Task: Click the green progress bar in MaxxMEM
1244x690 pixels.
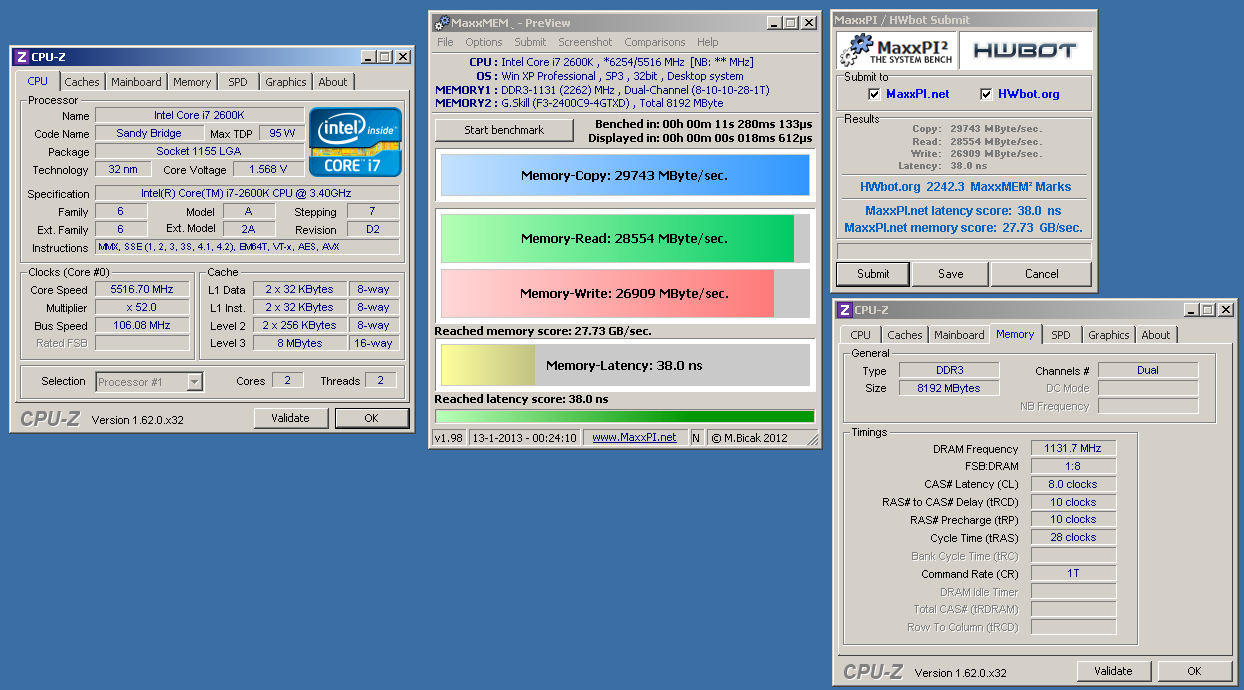Action: pos(625,416)
